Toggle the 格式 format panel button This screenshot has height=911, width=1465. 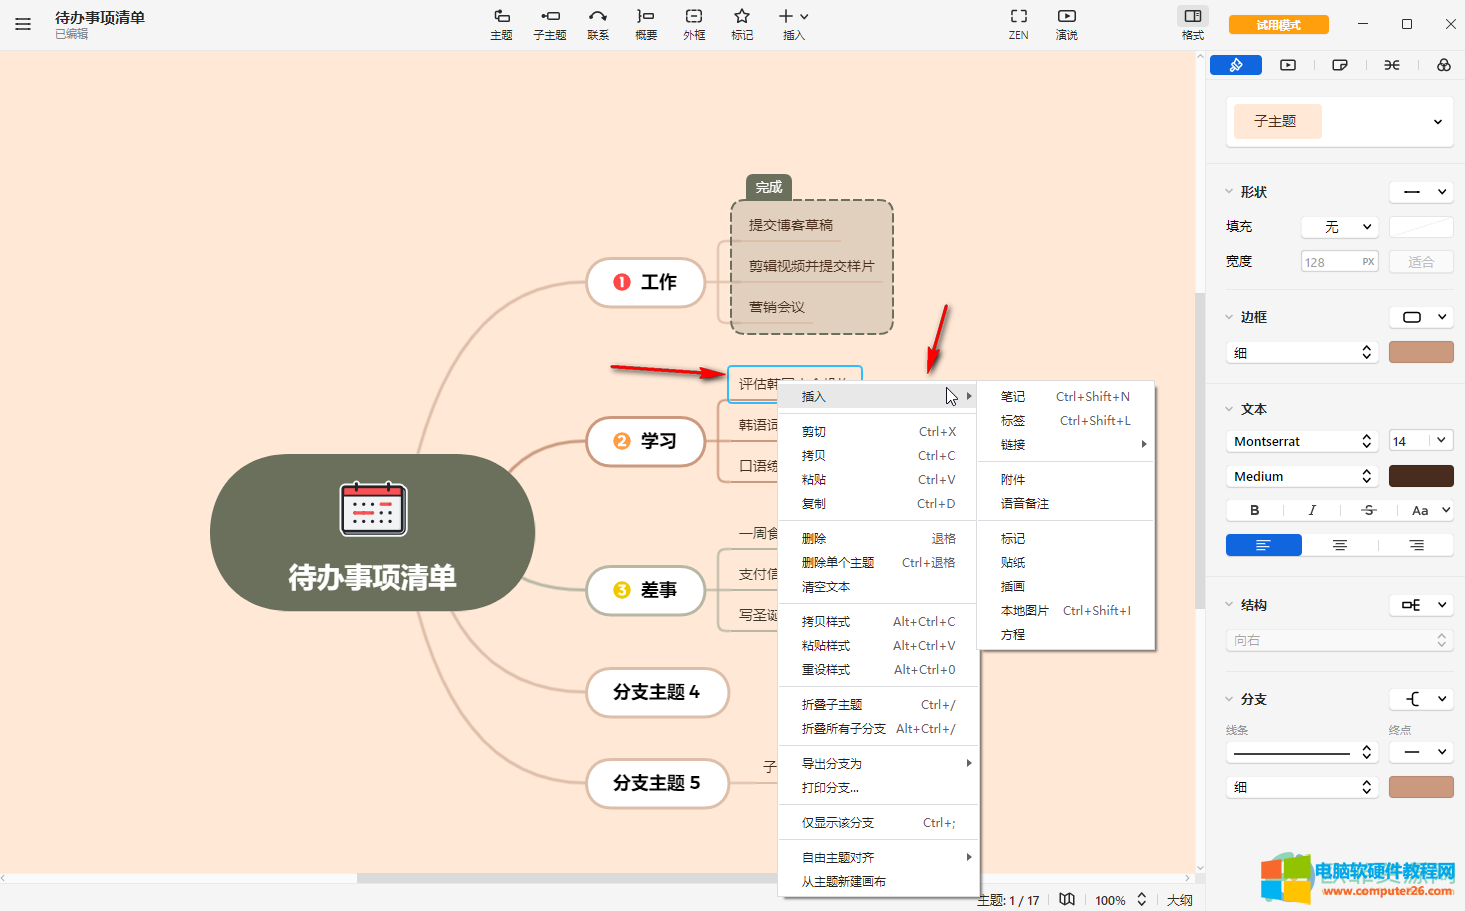[1193, 24]
